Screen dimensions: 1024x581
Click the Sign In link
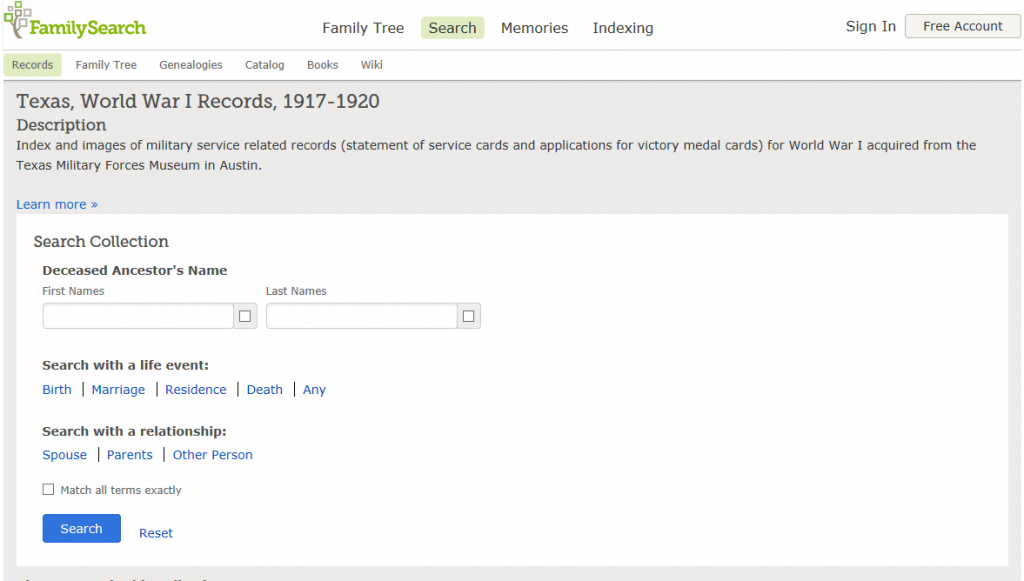click(871, 26)
